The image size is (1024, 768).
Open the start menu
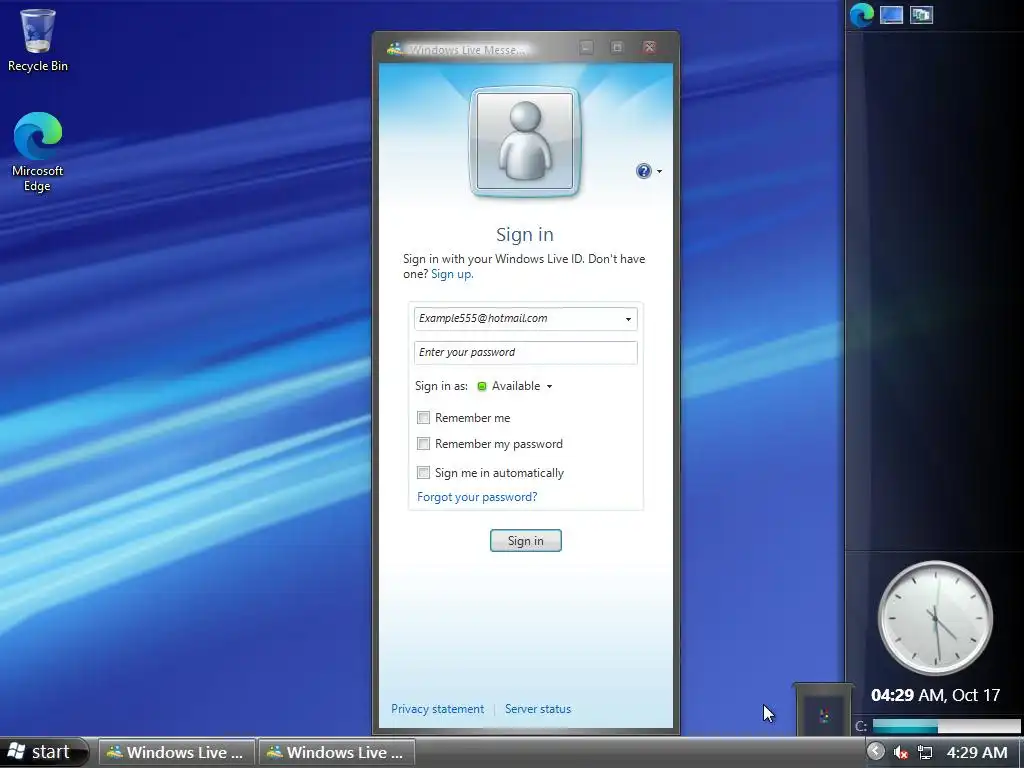tap(44, 752)
